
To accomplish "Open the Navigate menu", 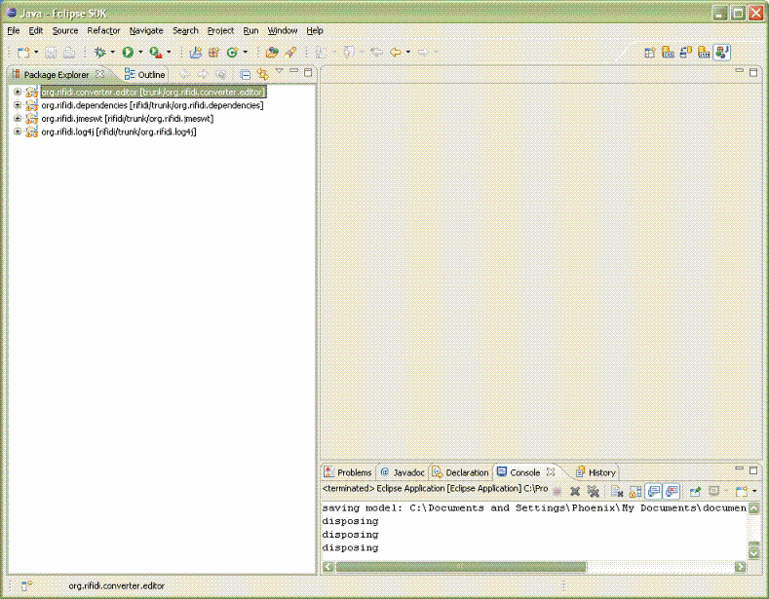I will coord(146,30).
